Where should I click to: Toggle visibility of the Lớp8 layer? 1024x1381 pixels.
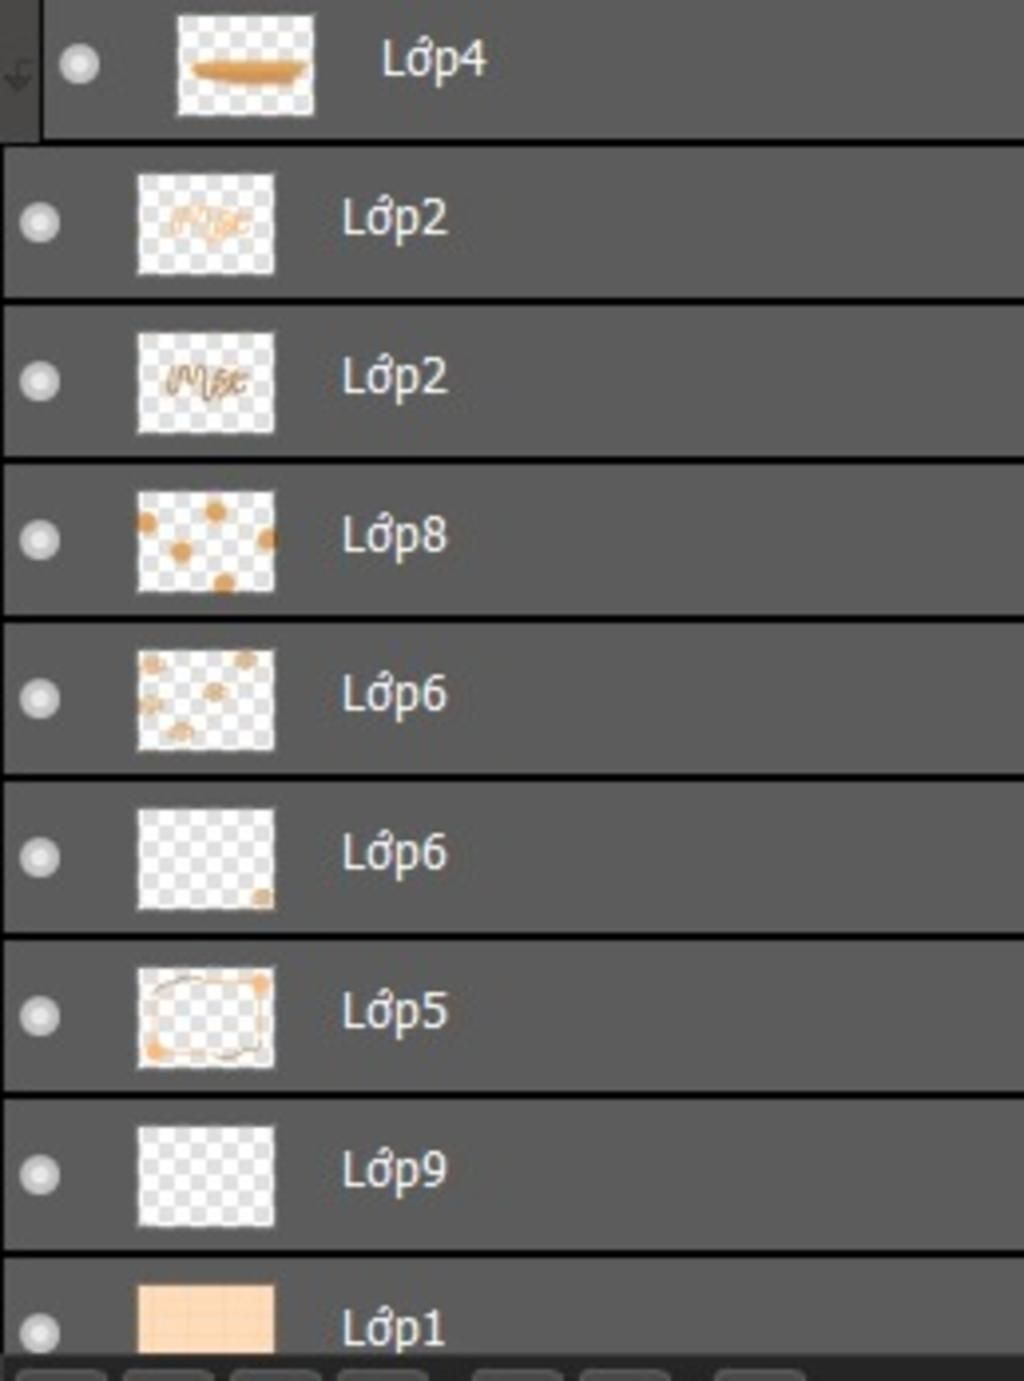coord(40,540)
